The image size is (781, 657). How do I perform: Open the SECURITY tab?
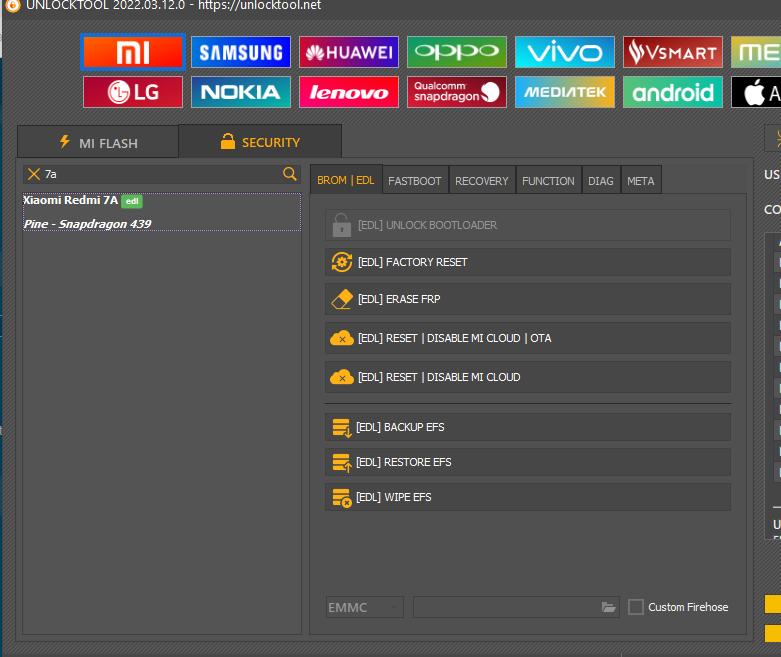coord(260,141)
